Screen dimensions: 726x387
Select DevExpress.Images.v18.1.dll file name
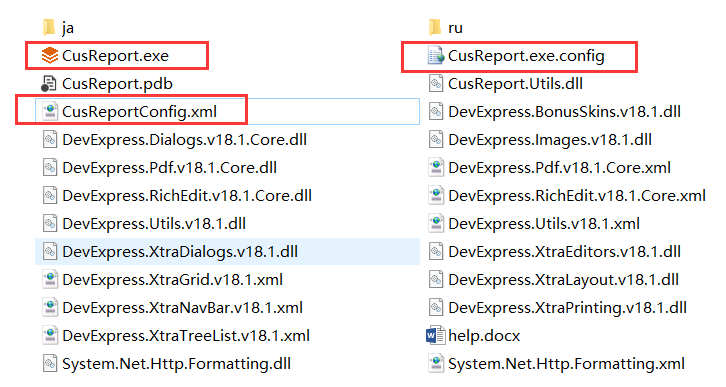(550, 140)
